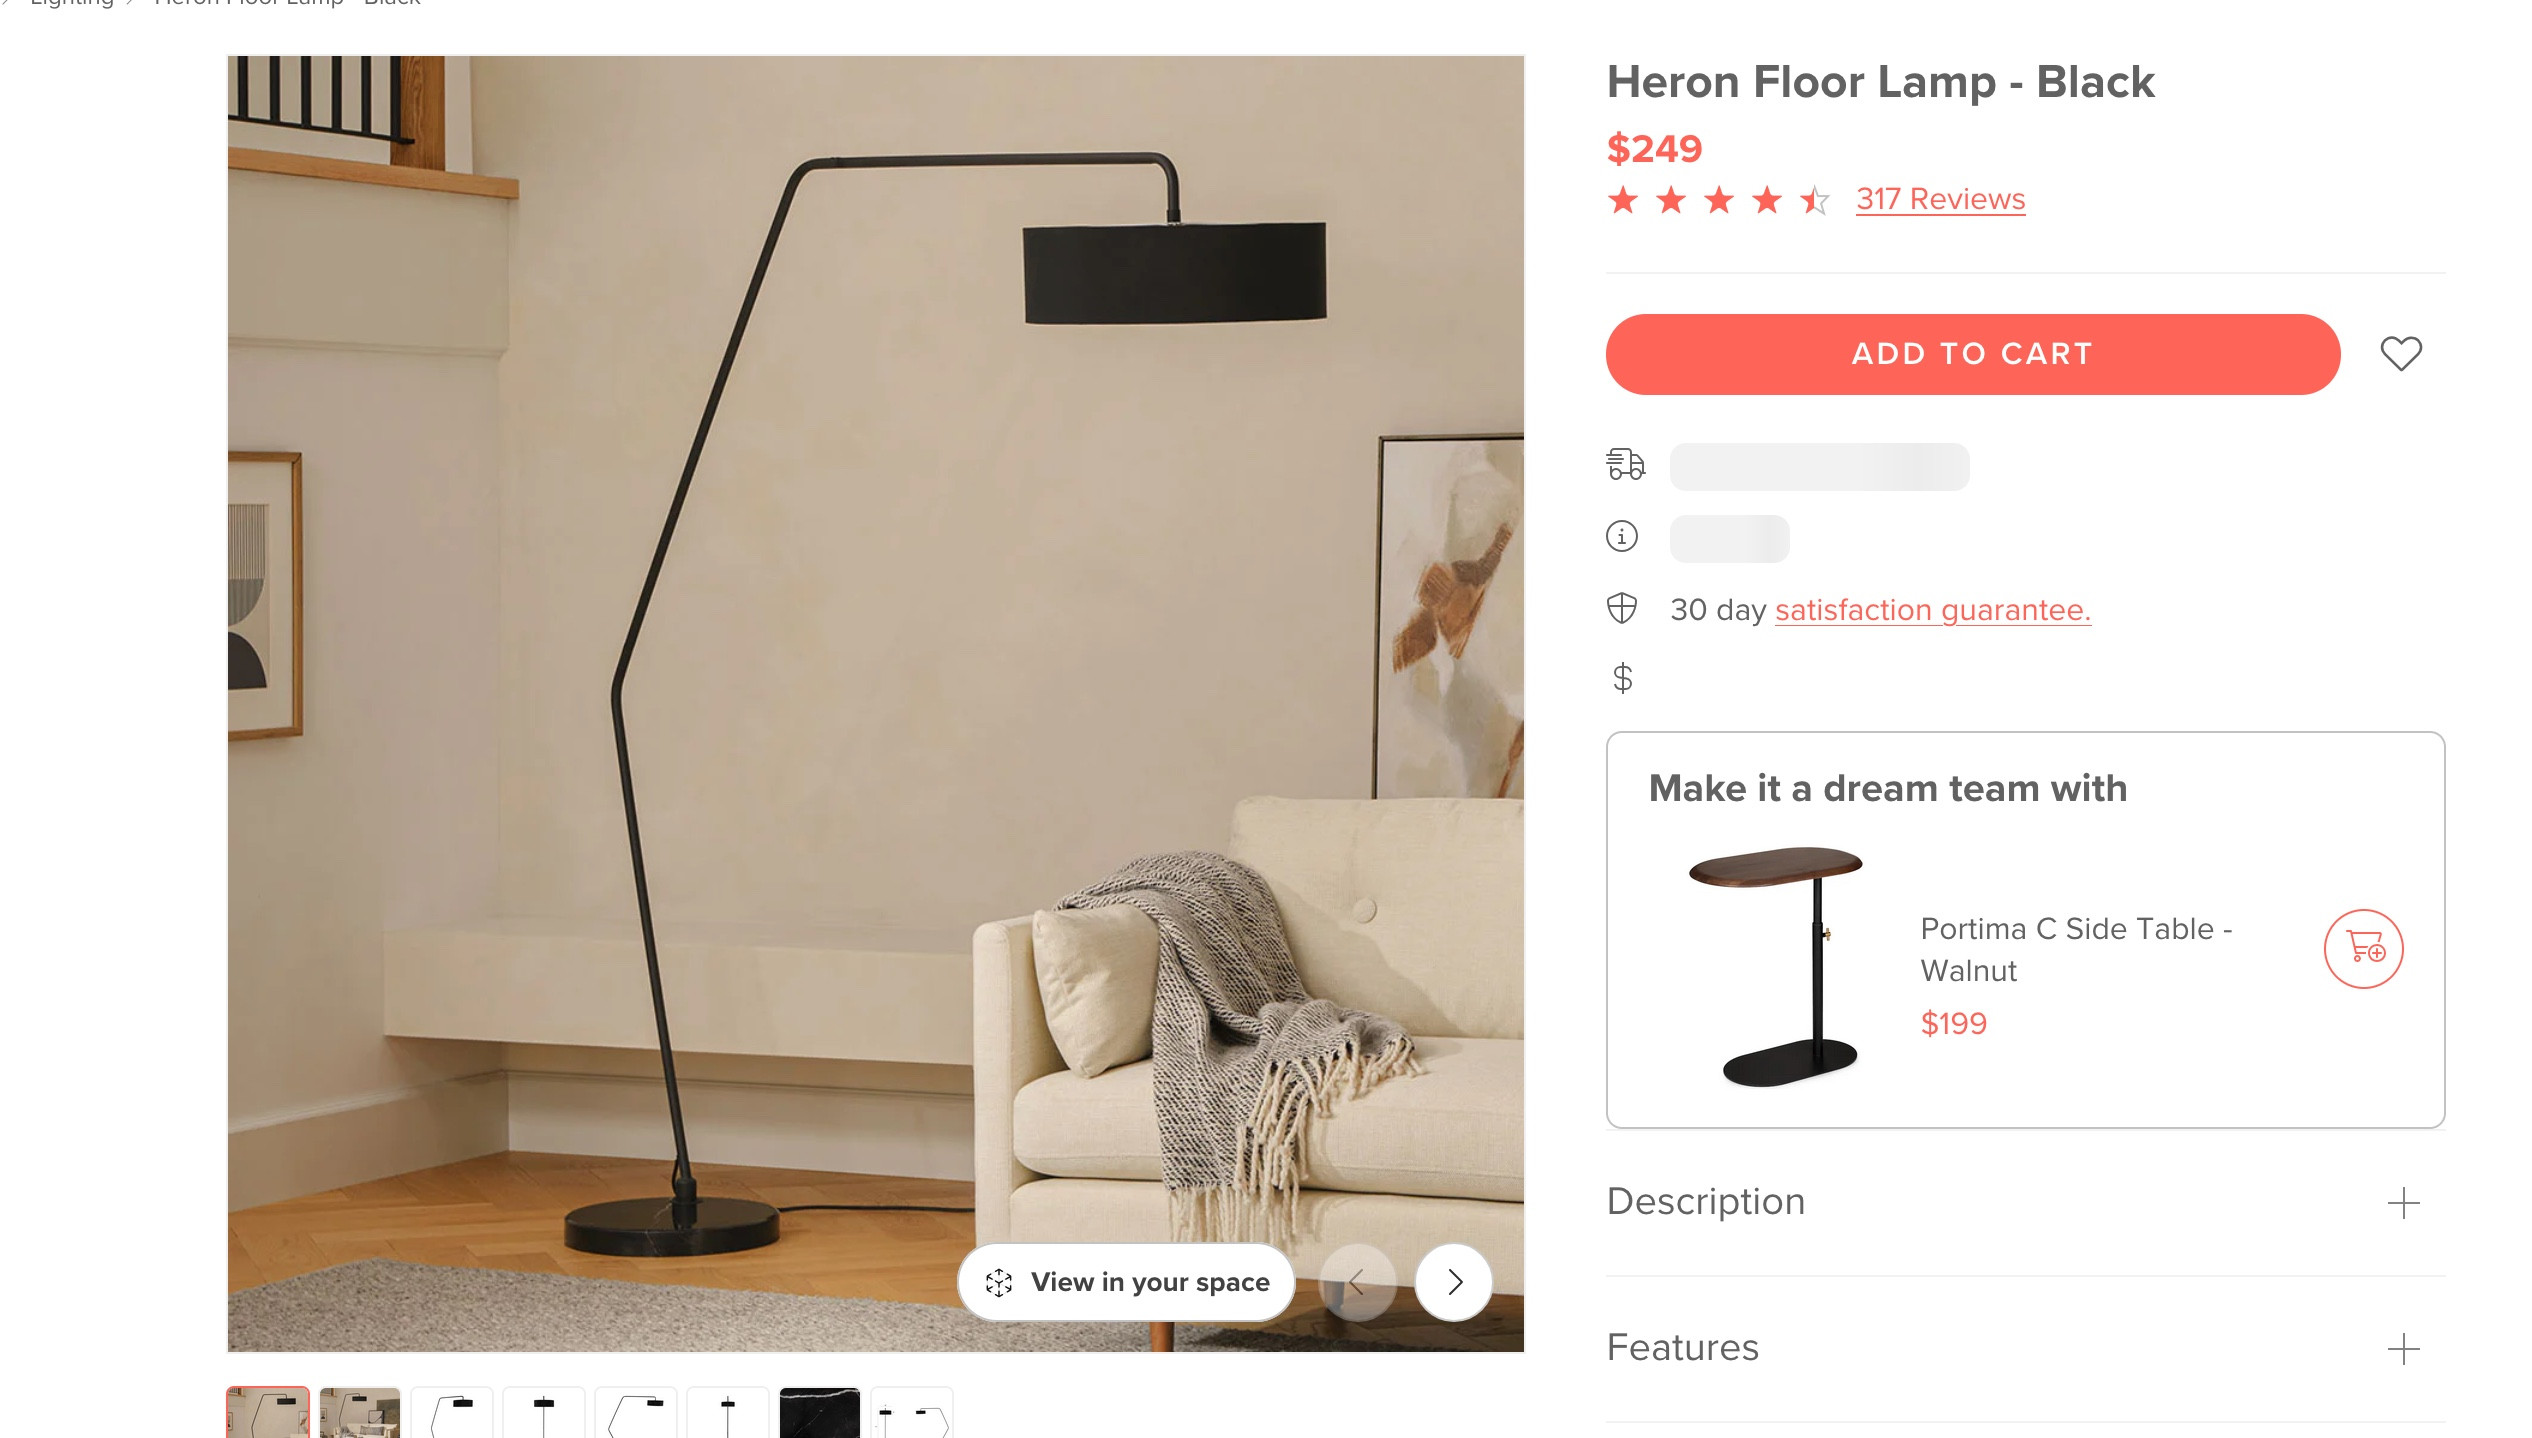2532x1438 pixels.
Task: Click the delivery truck shipping icon
Action: [x=1625, y=464]
